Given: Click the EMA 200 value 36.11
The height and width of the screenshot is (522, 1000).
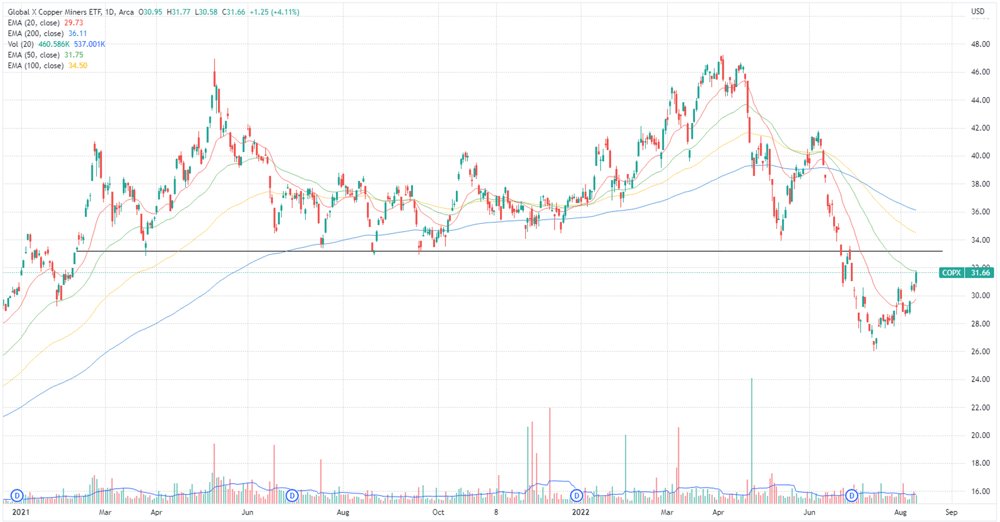Looking at the screenshot, I should click(78, 33).
